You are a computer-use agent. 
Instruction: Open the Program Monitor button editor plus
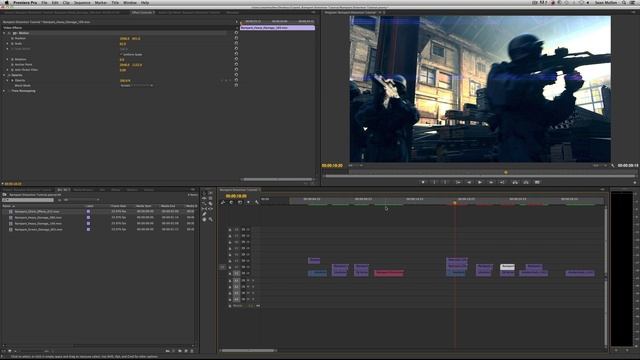tap(635, 182)
